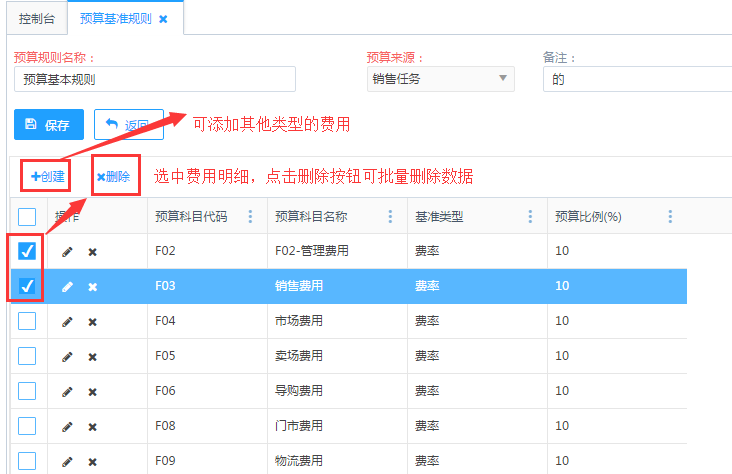Open the 预算科目代码 column menu dots
This screenshot has height=474, width=732.
pos(250,217)
